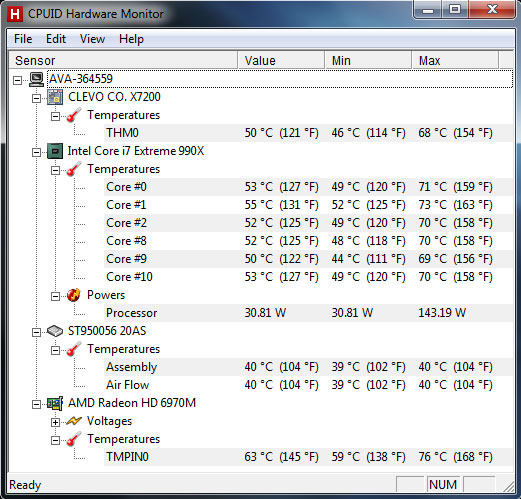Viewport: 521px width, 499px height.
Task: Click the Ready status bar text
Action: tap(25, 485)
